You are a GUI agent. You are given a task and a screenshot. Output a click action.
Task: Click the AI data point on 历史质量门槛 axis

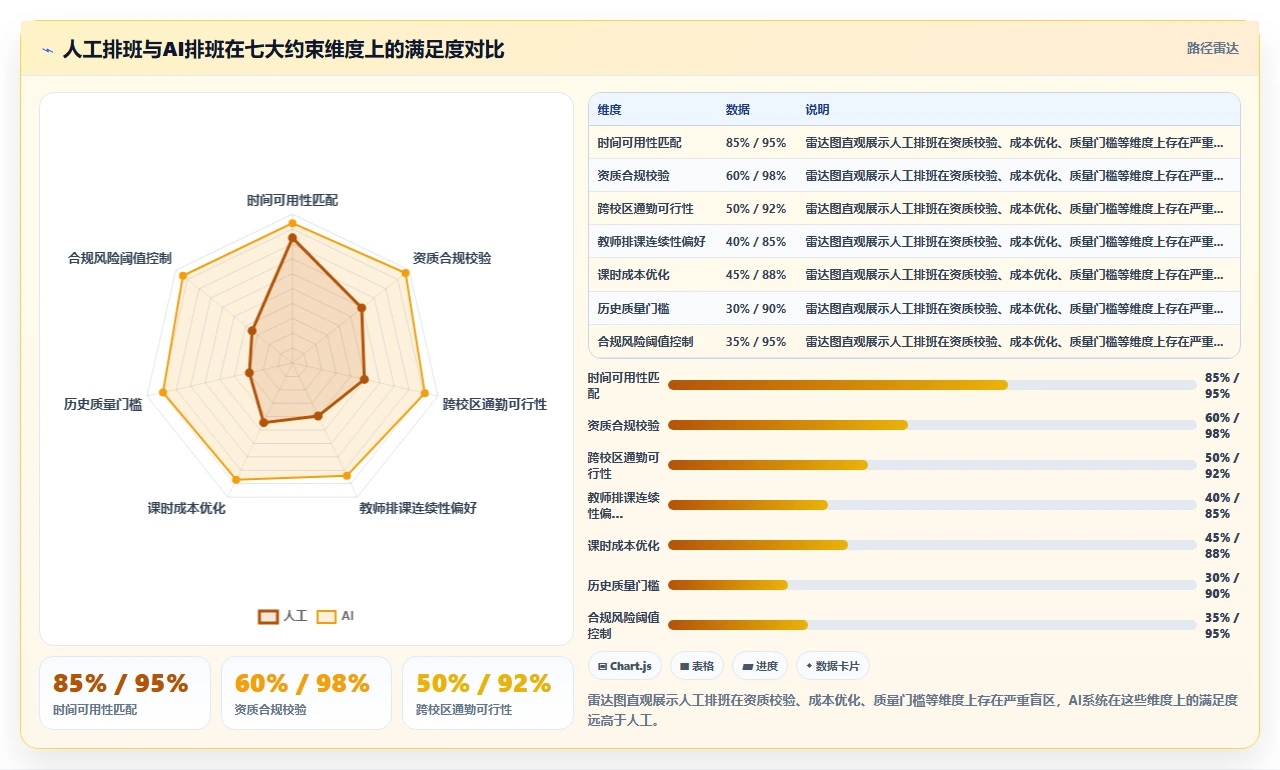point(161,393)
